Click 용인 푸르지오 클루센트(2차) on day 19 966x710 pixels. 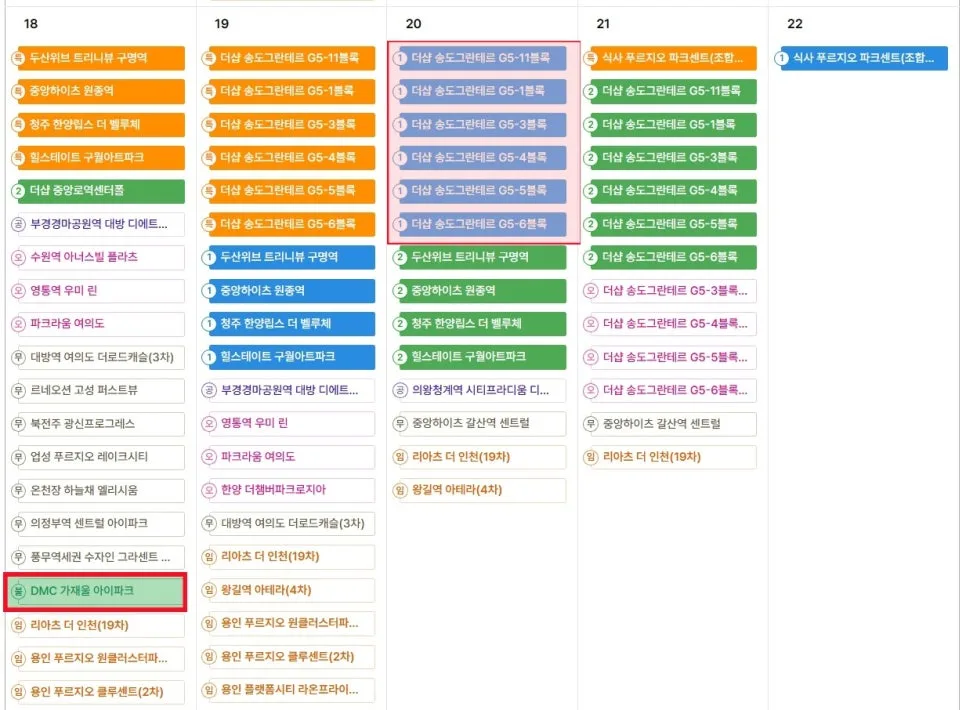click(x=288, y=656)
